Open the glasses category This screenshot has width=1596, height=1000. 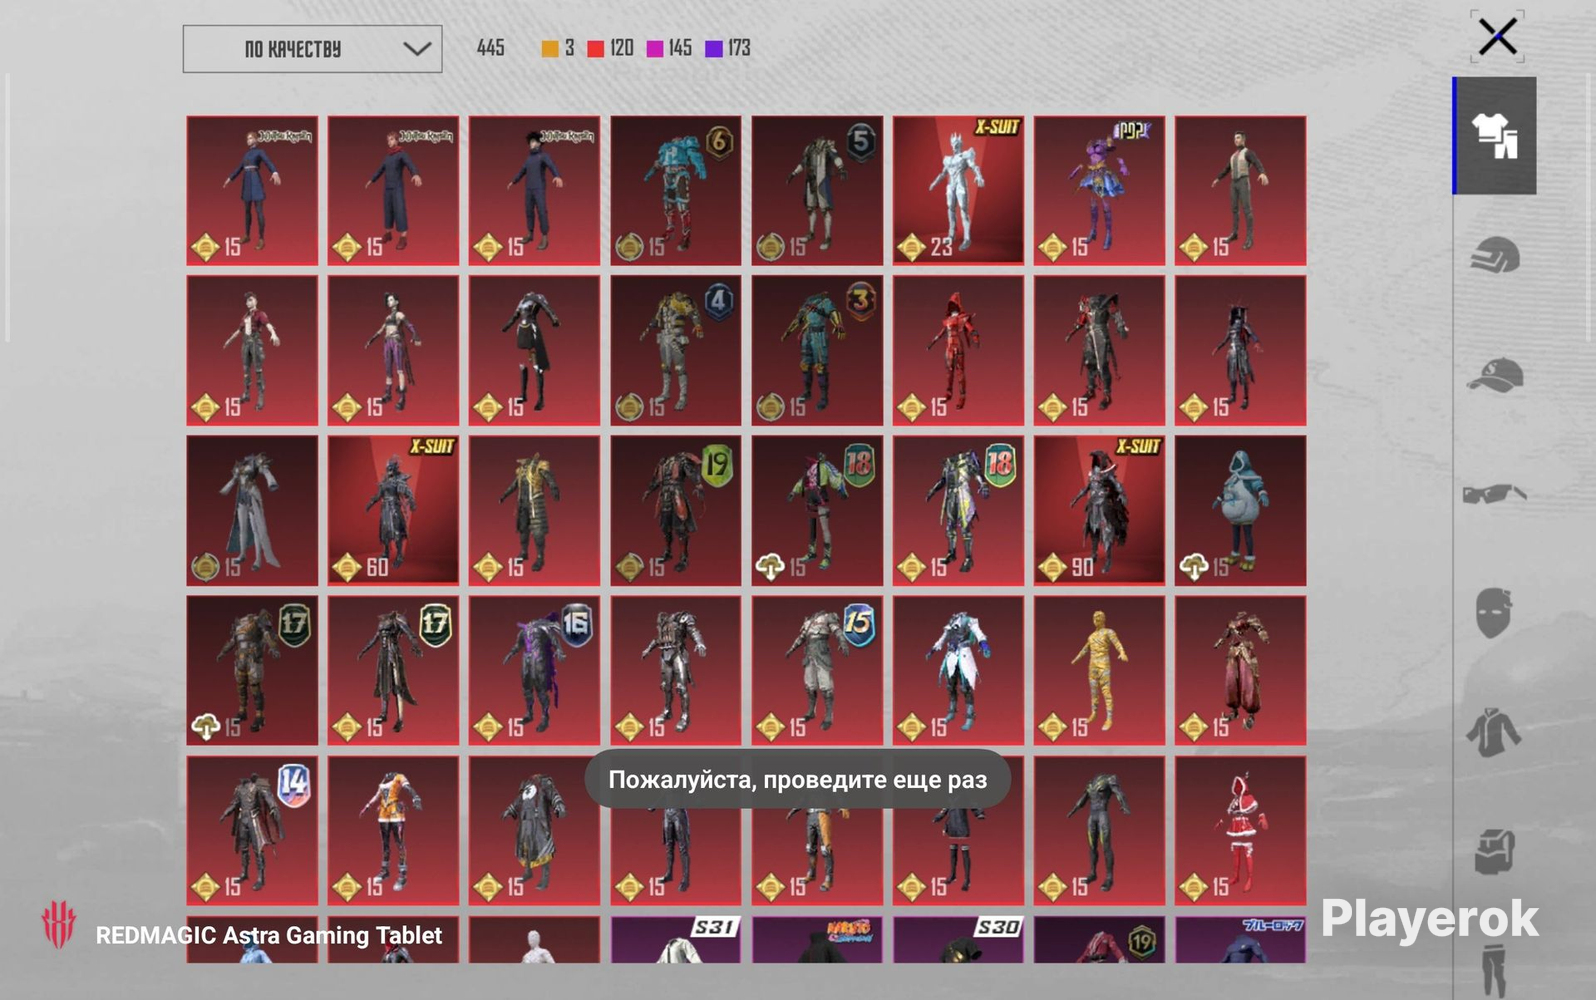tap(1495, 494)
